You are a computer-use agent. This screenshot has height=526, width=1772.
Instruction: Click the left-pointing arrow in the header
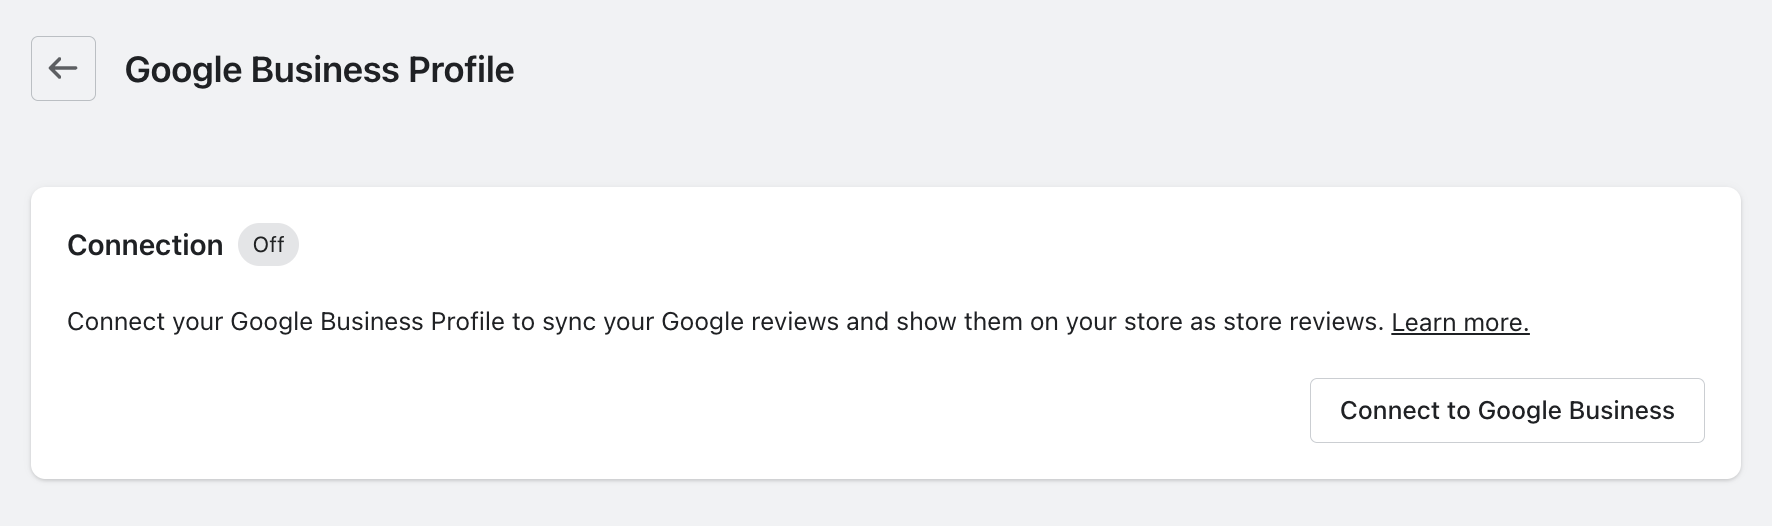pyautogui.click(x=63, y=68)
